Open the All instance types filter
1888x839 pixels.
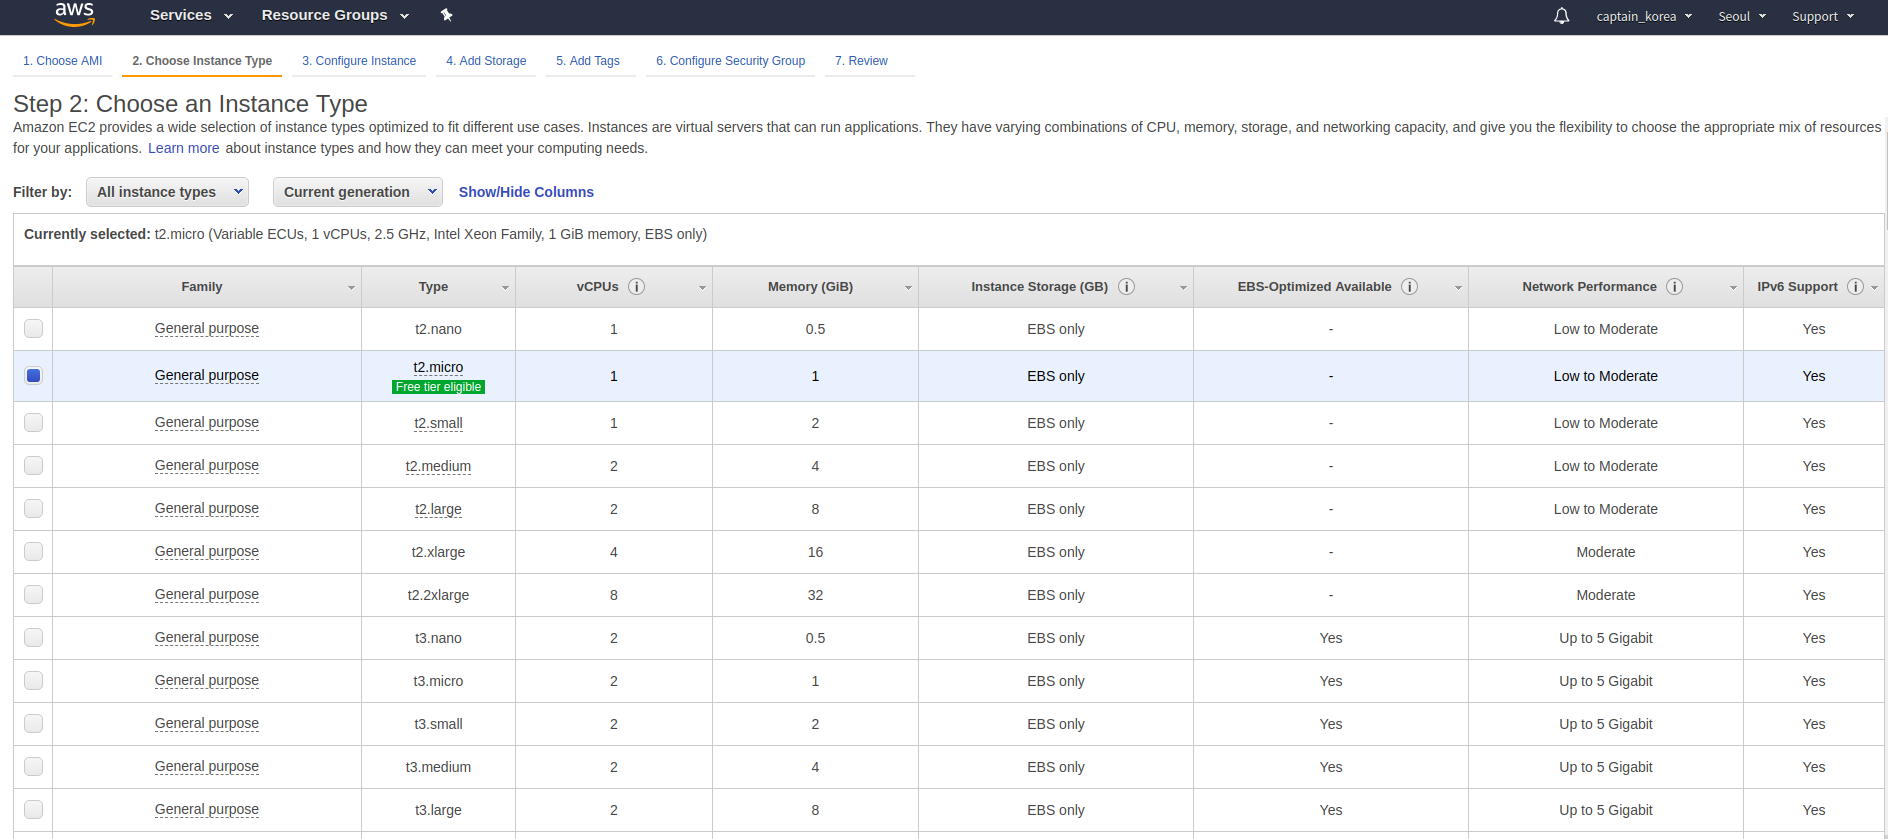point(168,192)
